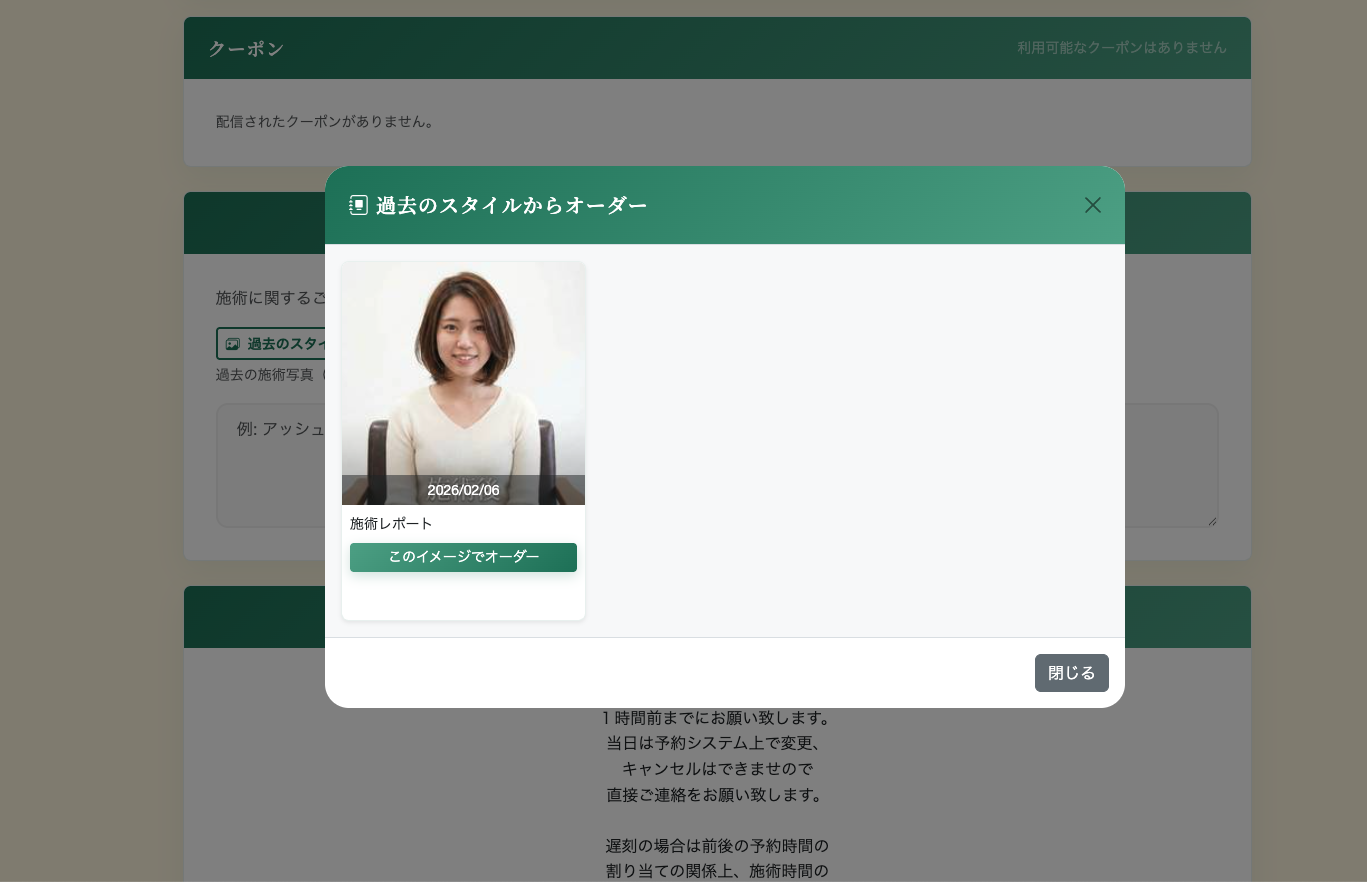Close the dialog with the X icon
This screenshot has width=1367, height=882.
(x=1092, y=205)
